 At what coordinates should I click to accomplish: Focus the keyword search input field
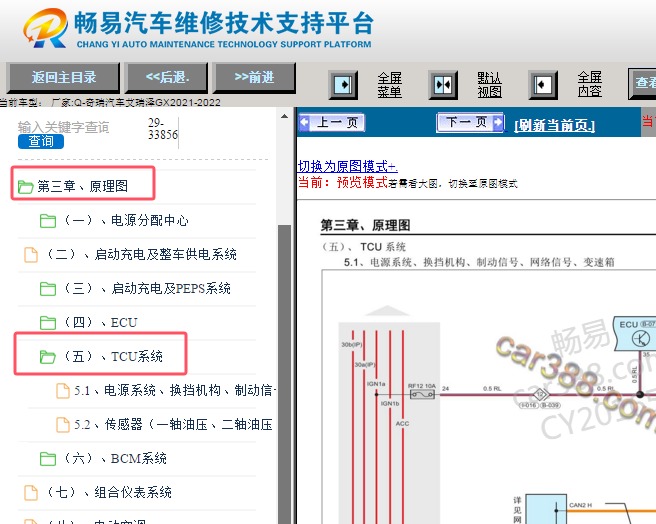79,127
